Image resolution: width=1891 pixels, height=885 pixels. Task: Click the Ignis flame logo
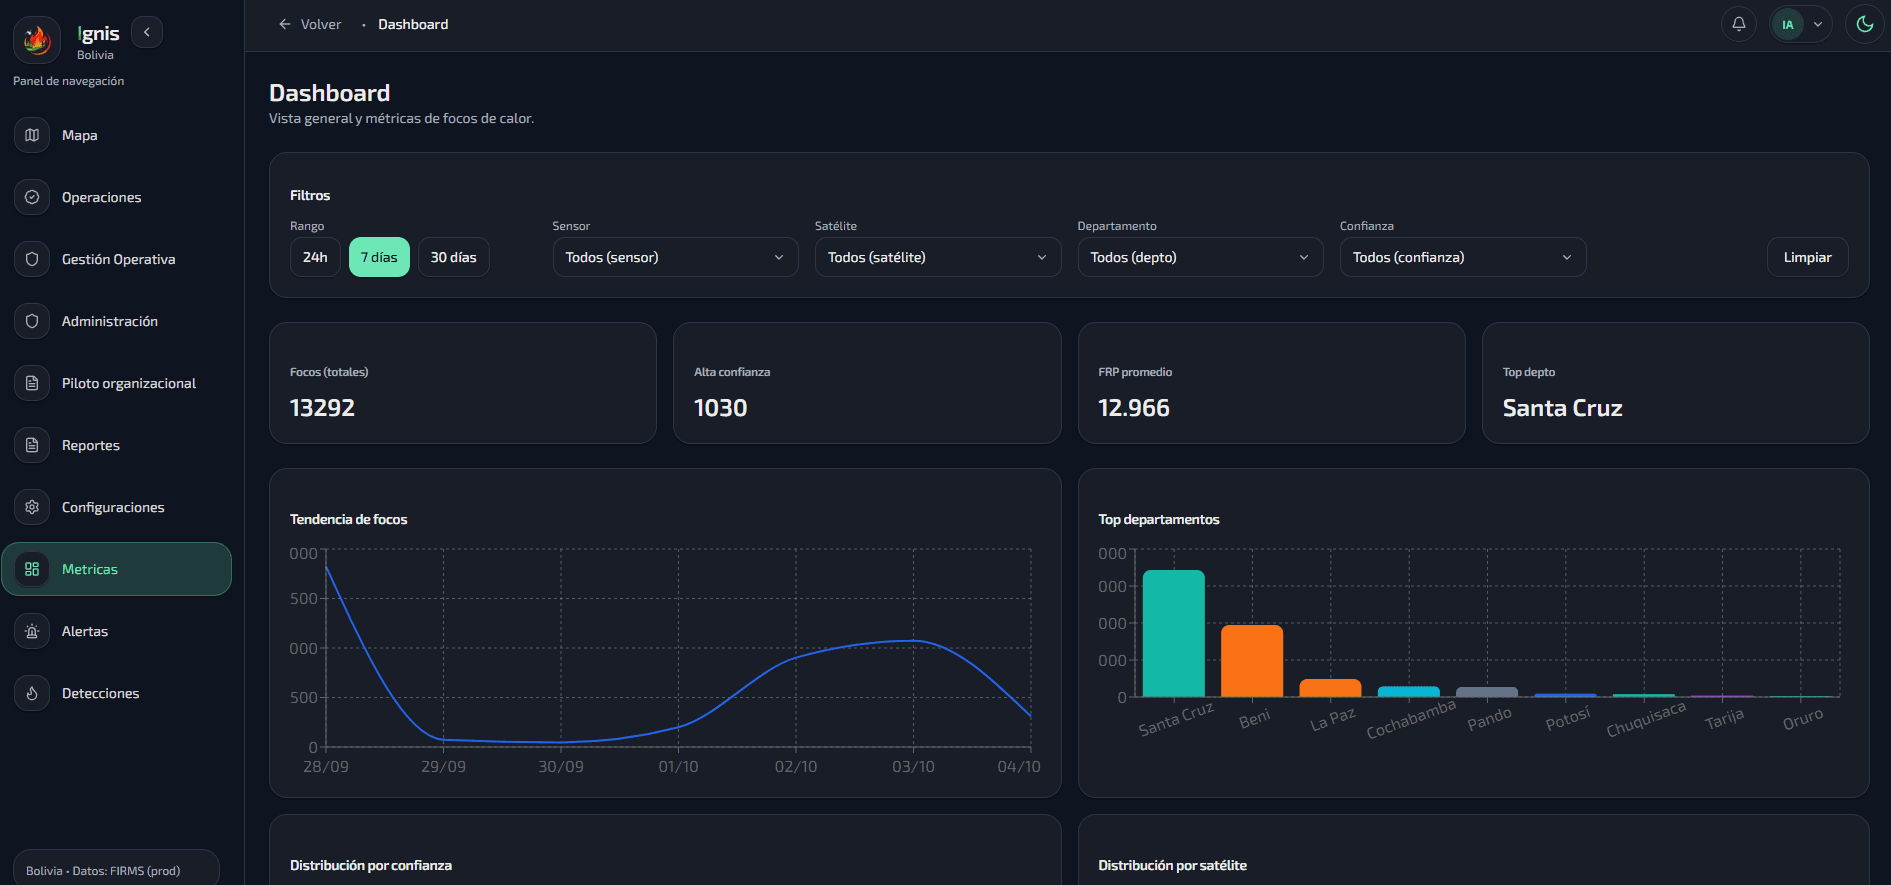point(37,40)
